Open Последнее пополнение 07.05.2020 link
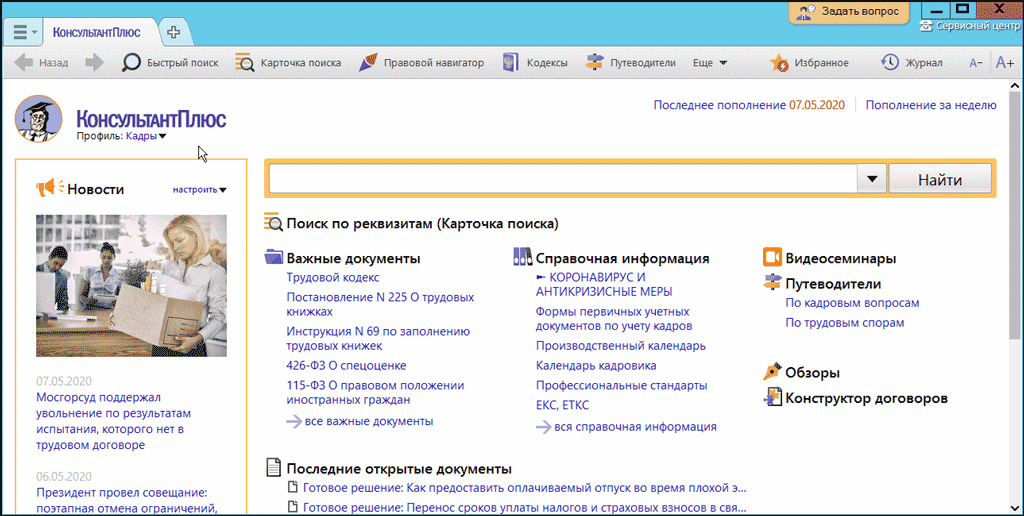 [748, 105]
